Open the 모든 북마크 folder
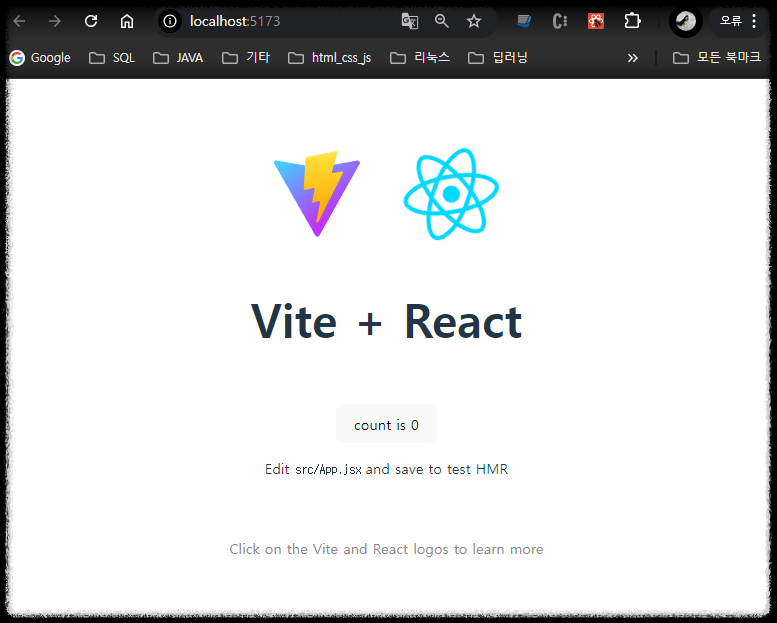Screen dimensions: 777x623 717,58
